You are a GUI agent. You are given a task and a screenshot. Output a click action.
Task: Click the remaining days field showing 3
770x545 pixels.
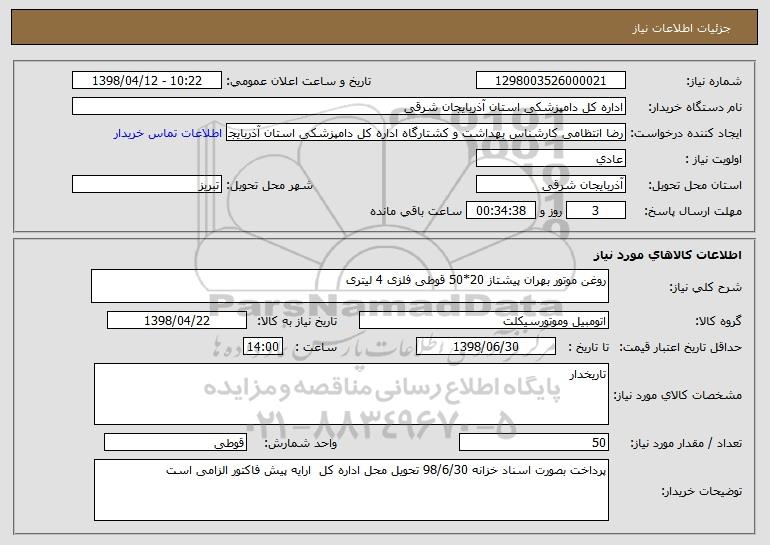pyautogui.click(x=596, y=211)
